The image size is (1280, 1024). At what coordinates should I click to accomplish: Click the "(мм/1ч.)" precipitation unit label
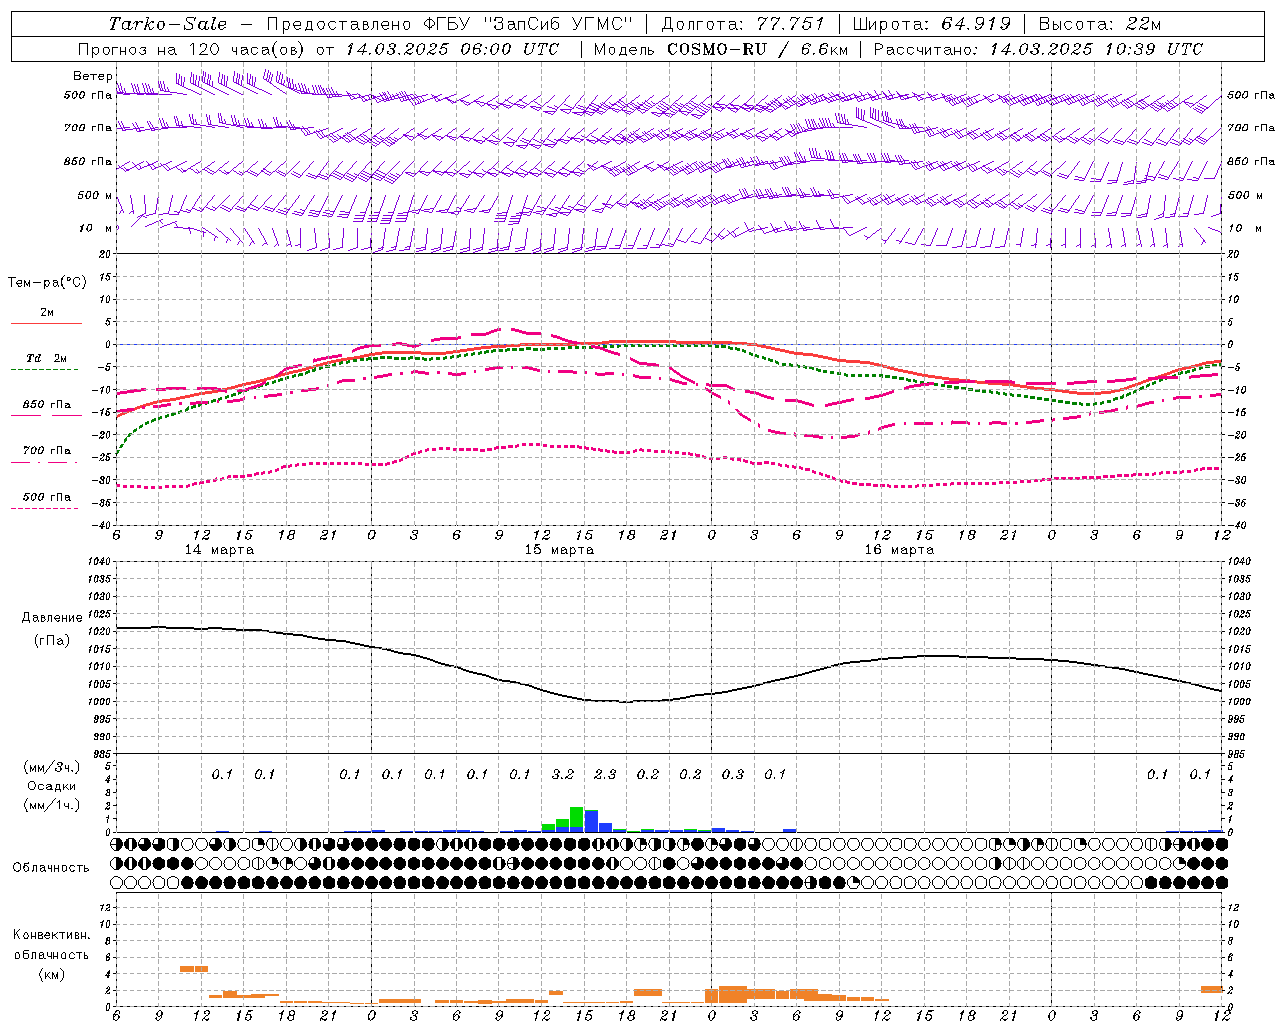pos(51,805)
